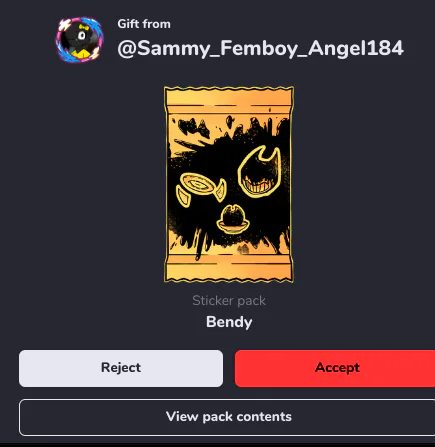The height and width of the screenshot is (447, 435).
Task: Click the bowler hat icon on the pack
Action: point(233,219)
